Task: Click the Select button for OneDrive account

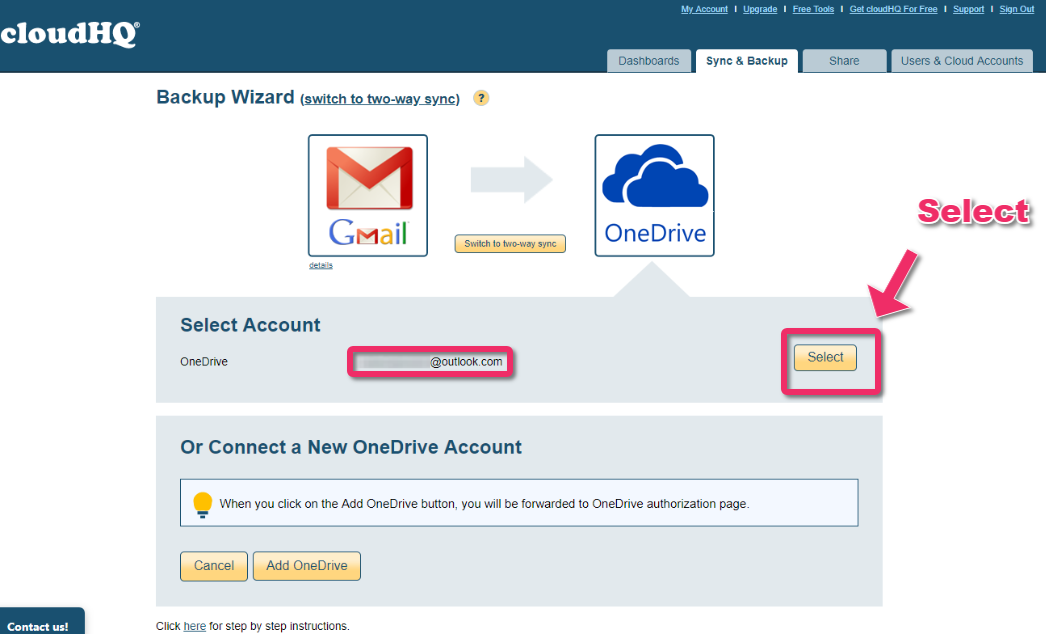Action: click(x=825, y=357)
